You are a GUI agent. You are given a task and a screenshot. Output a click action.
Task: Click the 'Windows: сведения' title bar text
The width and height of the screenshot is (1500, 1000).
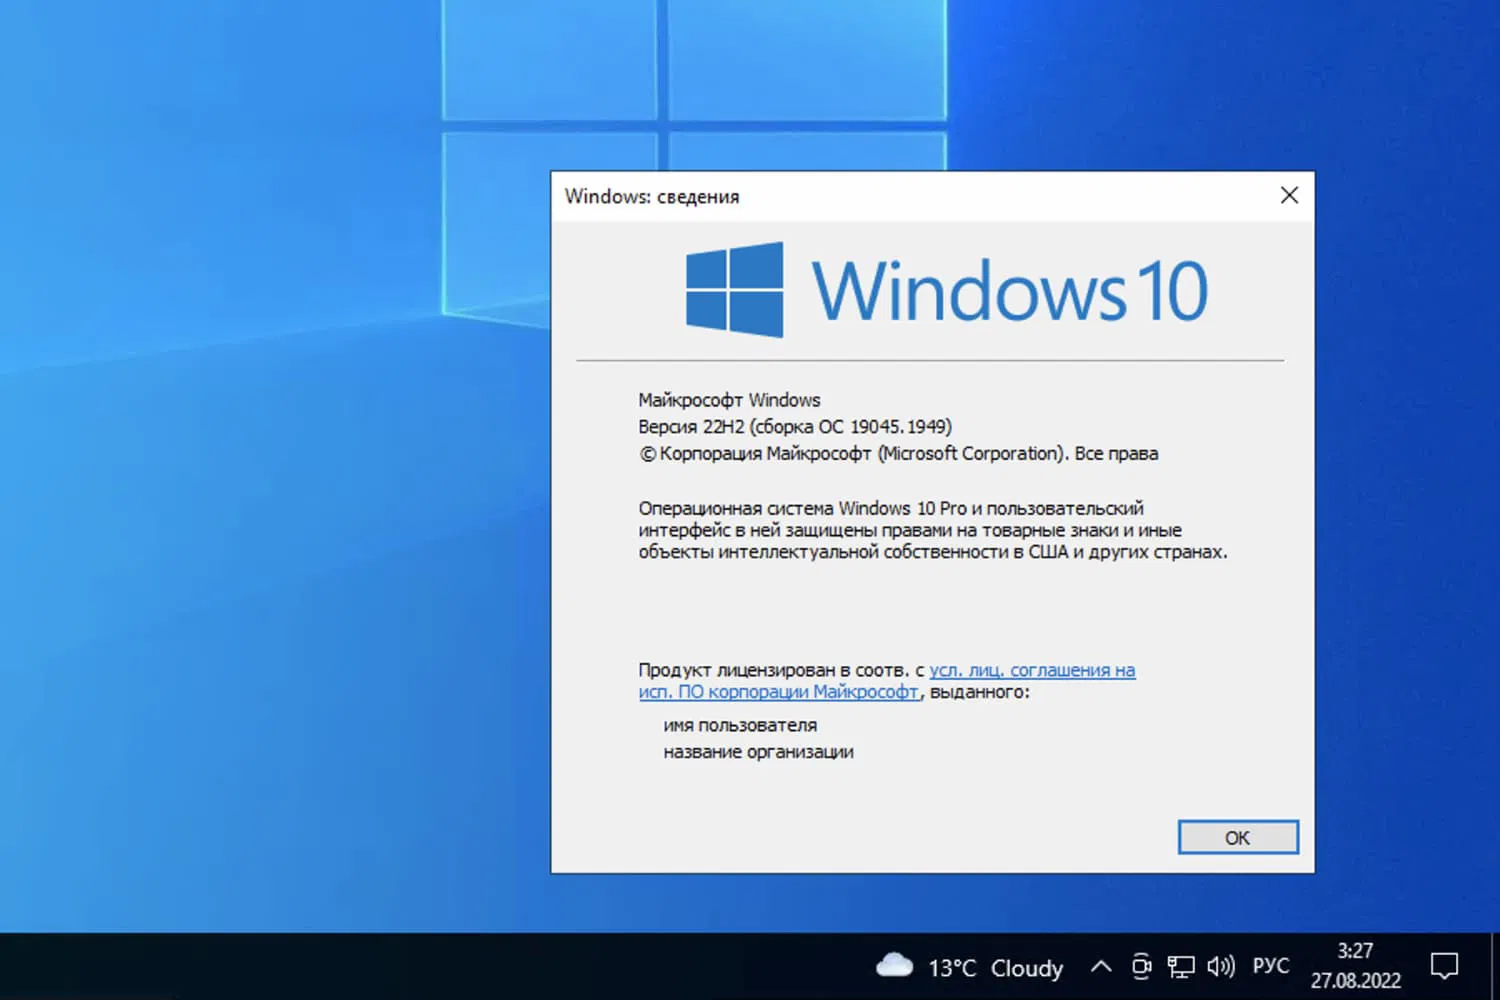click(x=652, y=197)
